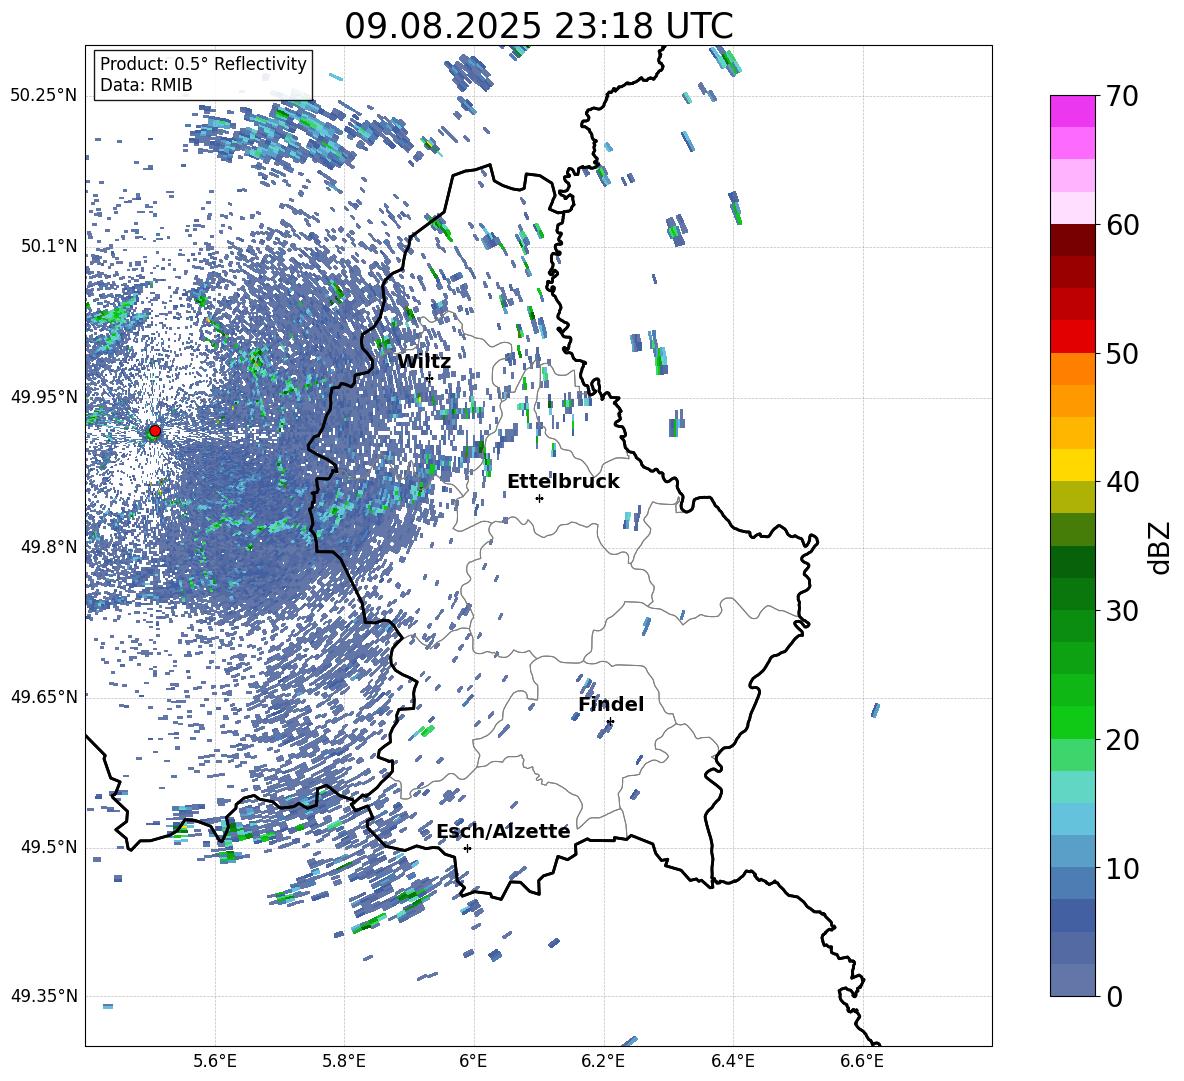The width and height of the screenshot is (1184, 1081).
Task: Click the 49.95°N latitude label
Action: (x=44, y=396)
